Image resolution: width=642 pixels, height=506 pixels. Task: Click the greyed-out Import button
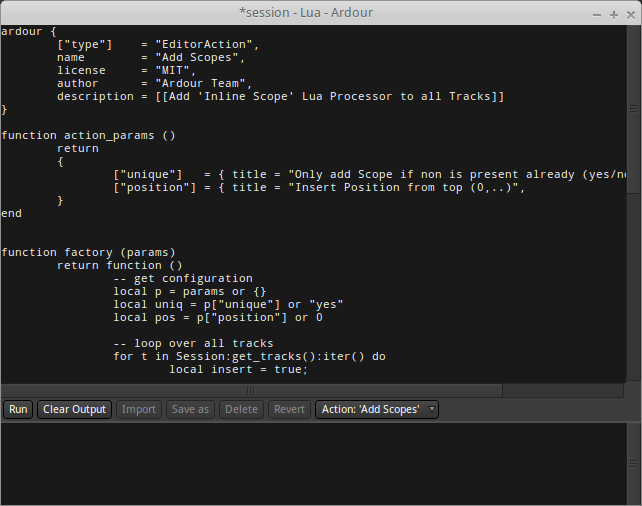[139, 409]
